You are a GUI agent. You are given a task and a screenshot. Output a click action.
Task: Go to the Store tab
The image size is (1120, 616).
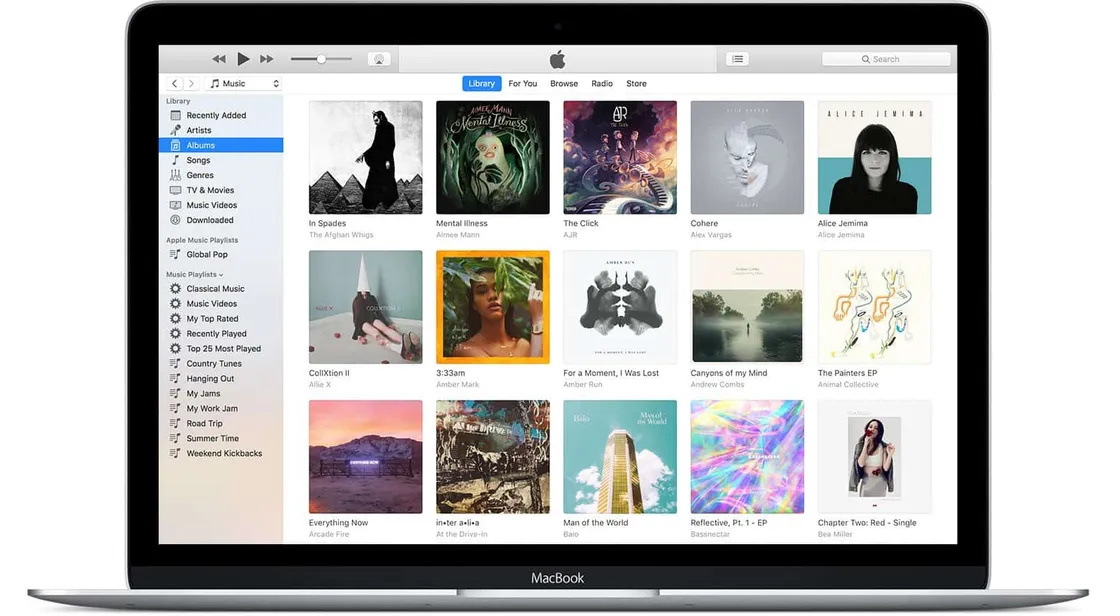pos(636,83)
